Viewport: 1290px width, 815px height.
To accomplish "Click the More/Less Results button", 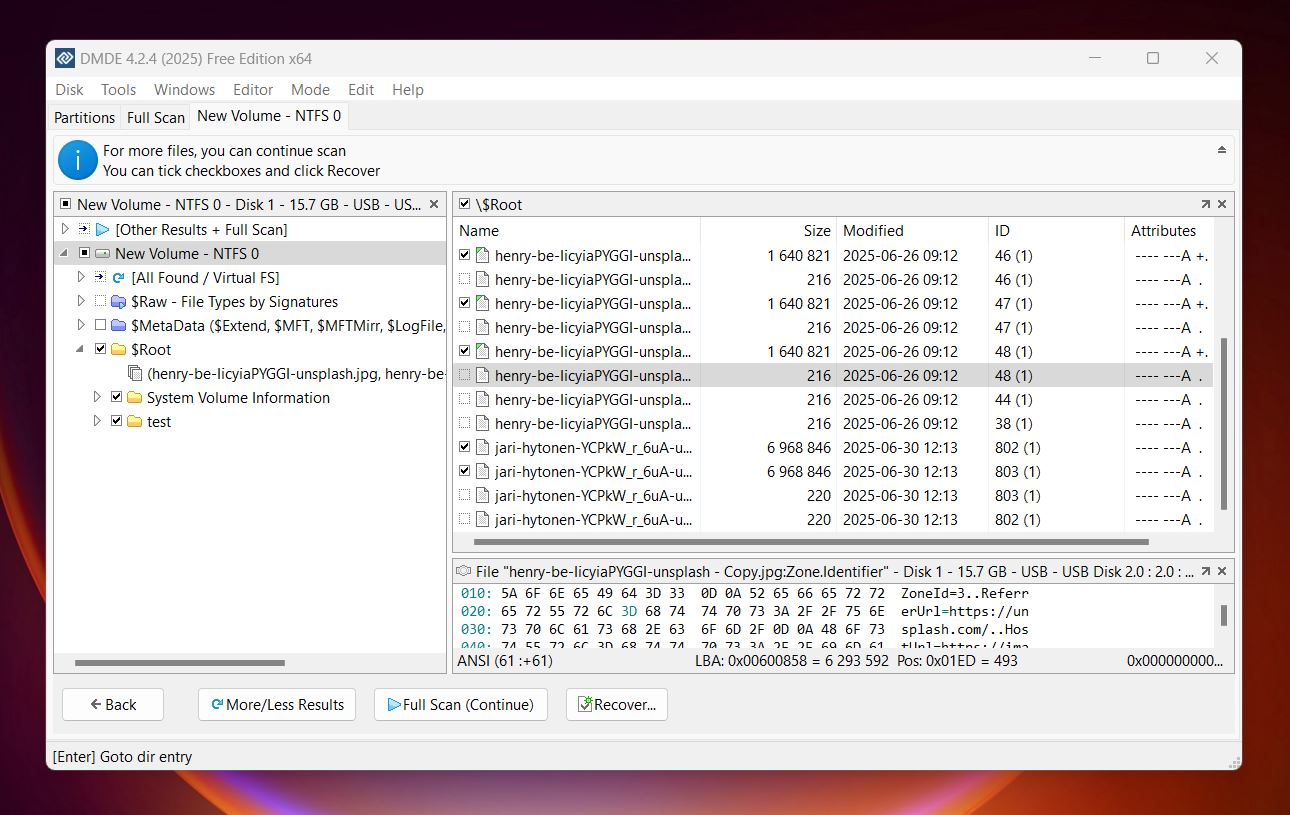I will click(278, 704).
